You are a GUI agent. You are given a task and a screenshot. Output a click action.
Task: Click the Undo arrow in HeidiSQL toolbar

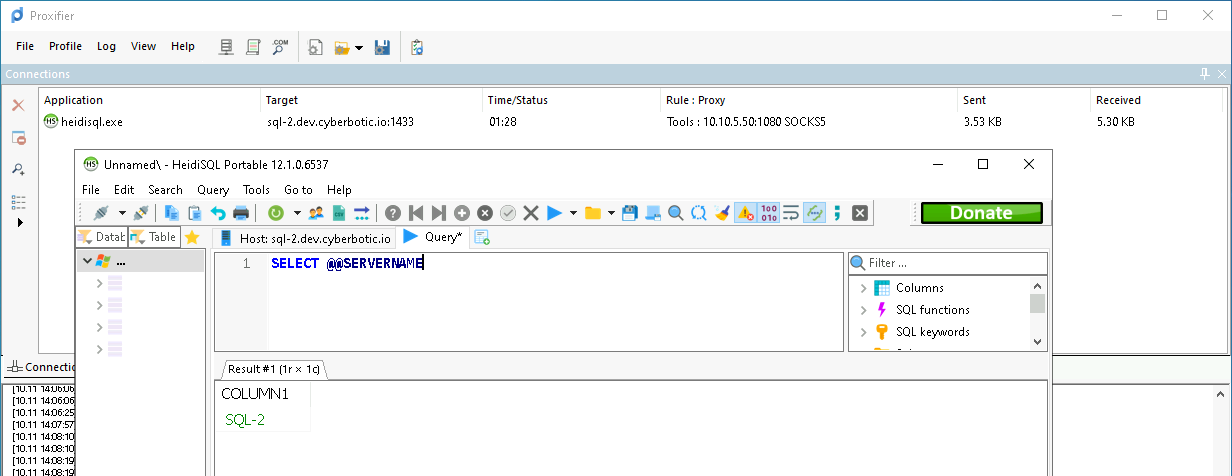coord(218,213)
